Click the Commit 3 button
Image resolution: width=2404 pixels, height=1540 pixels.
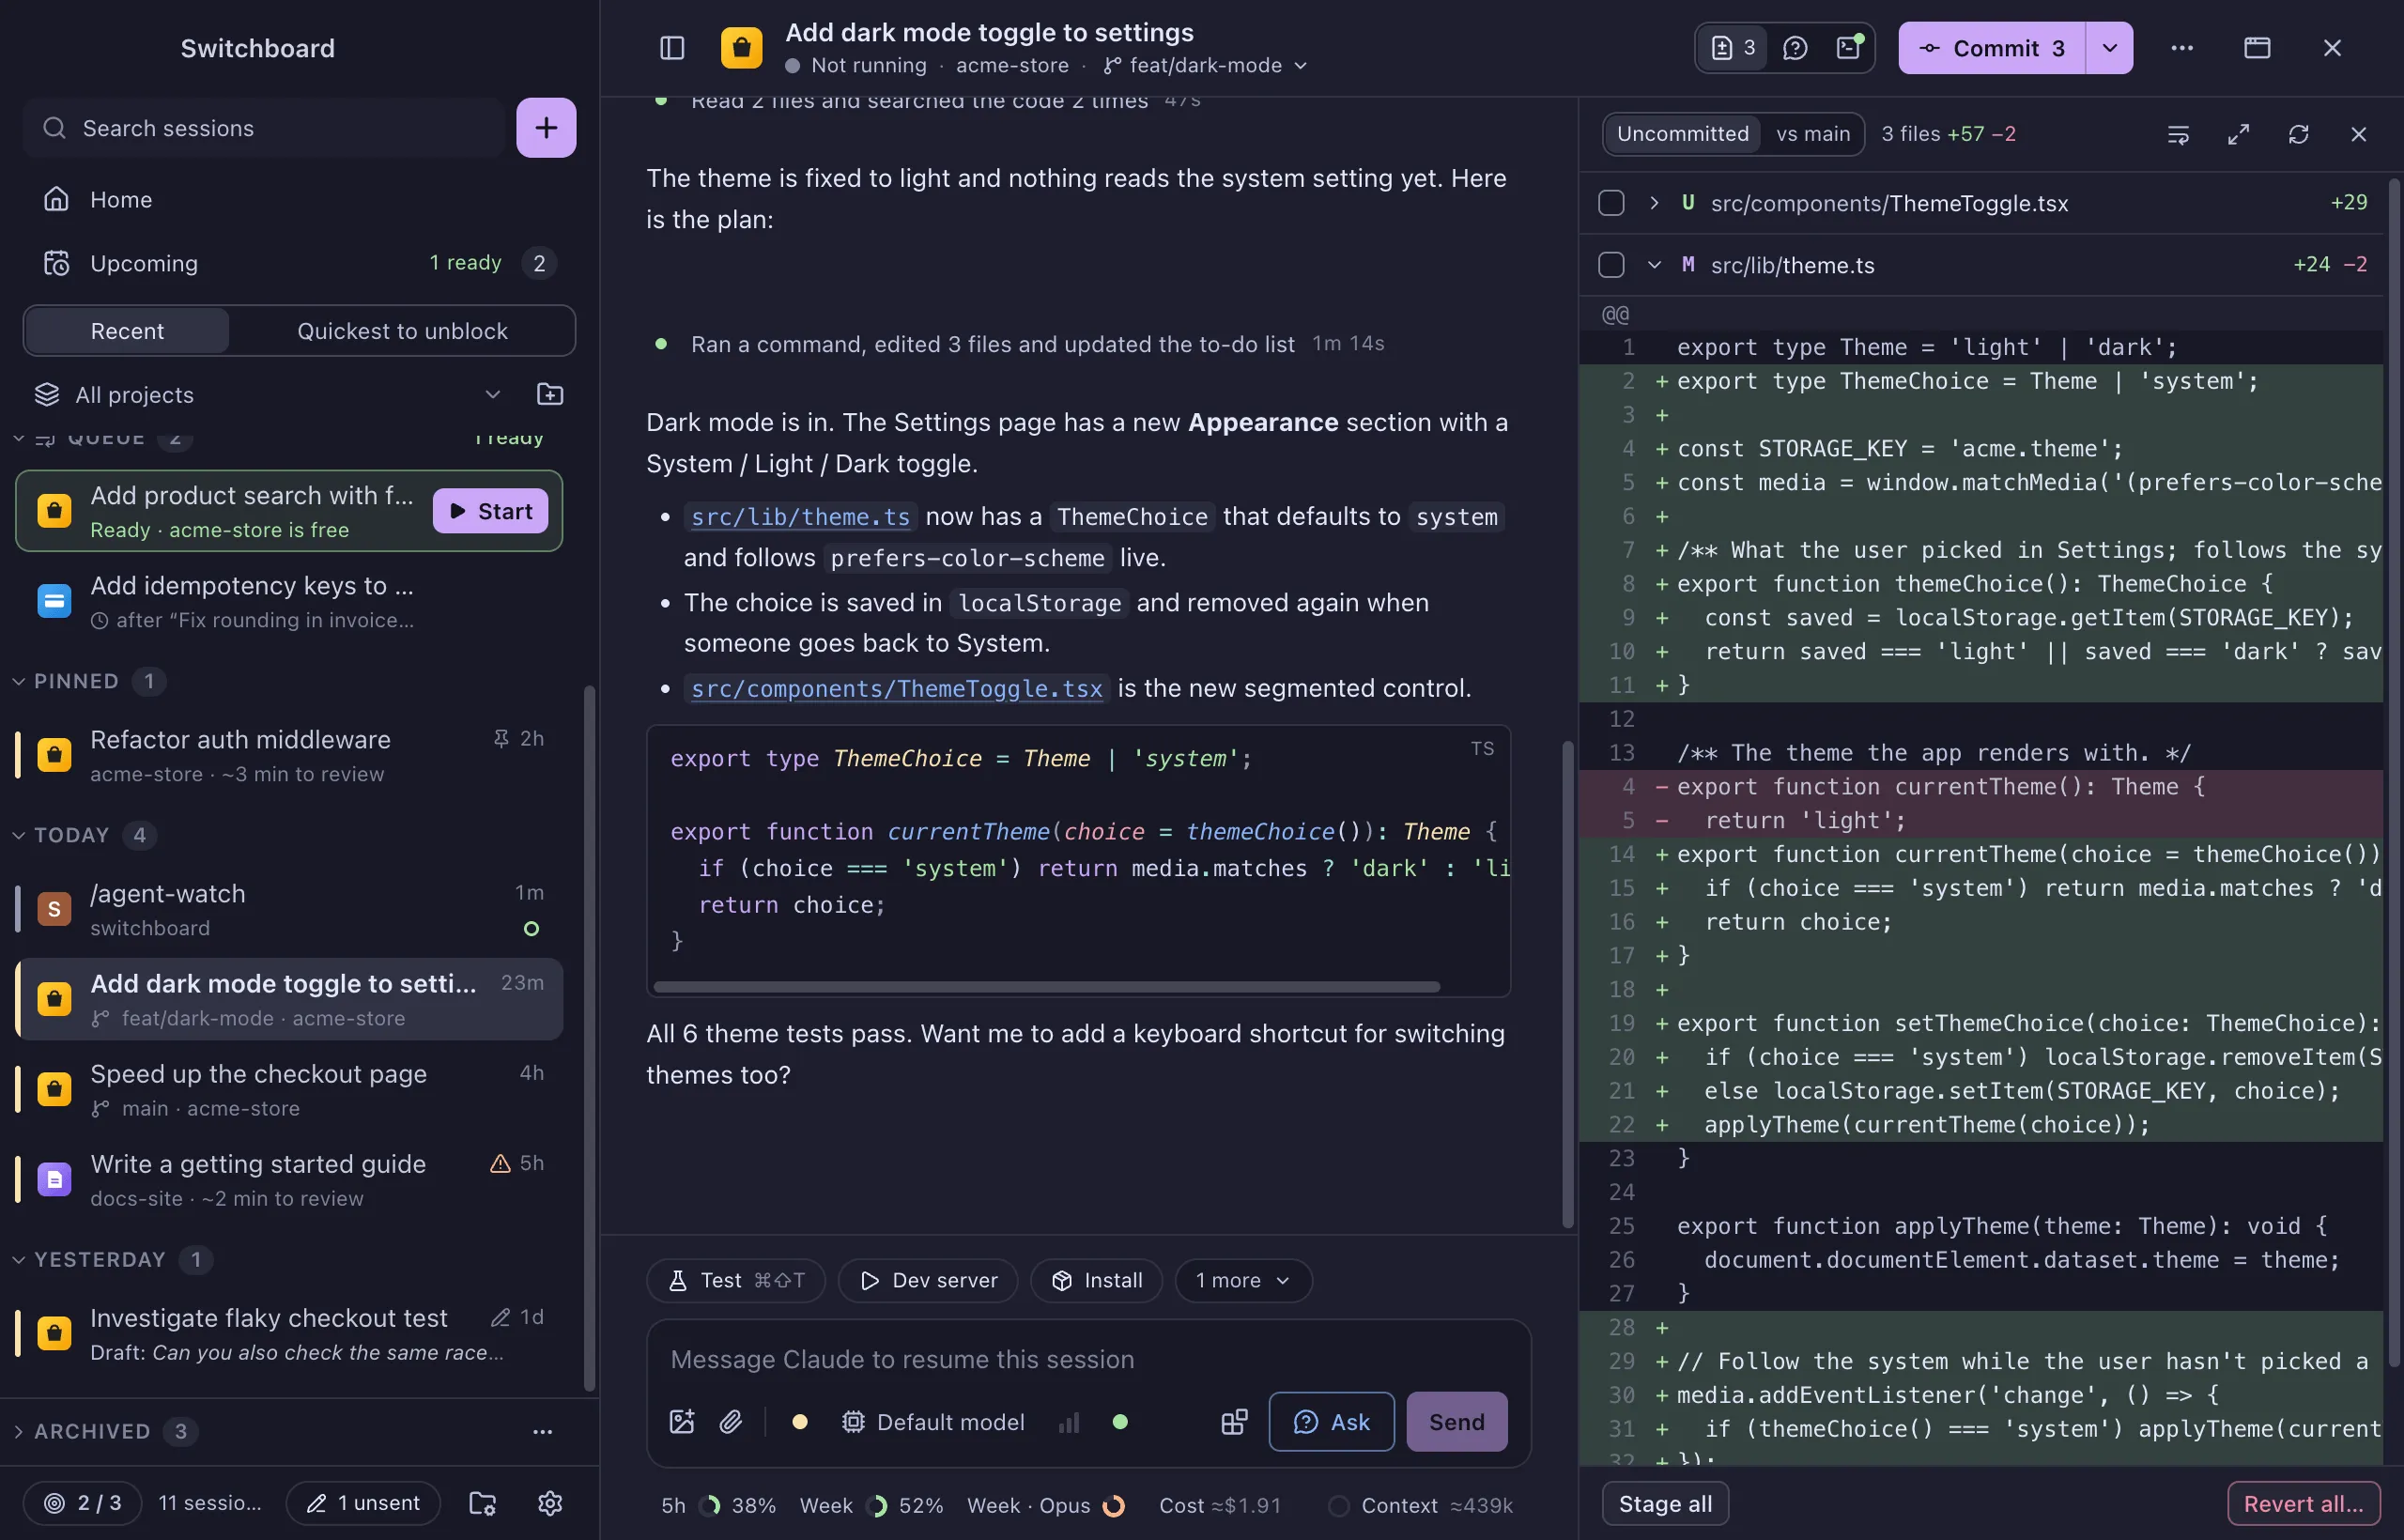(x=1992, y=48)
